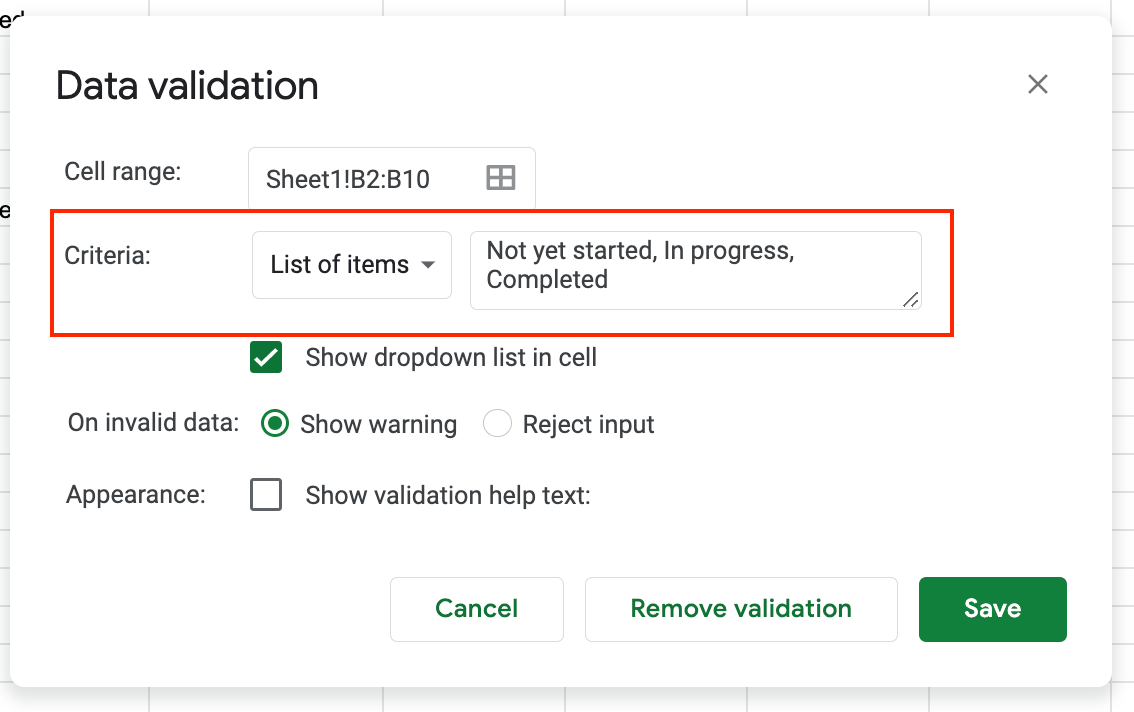
Task: Click the Save button
Action: (x=991, y=609)
